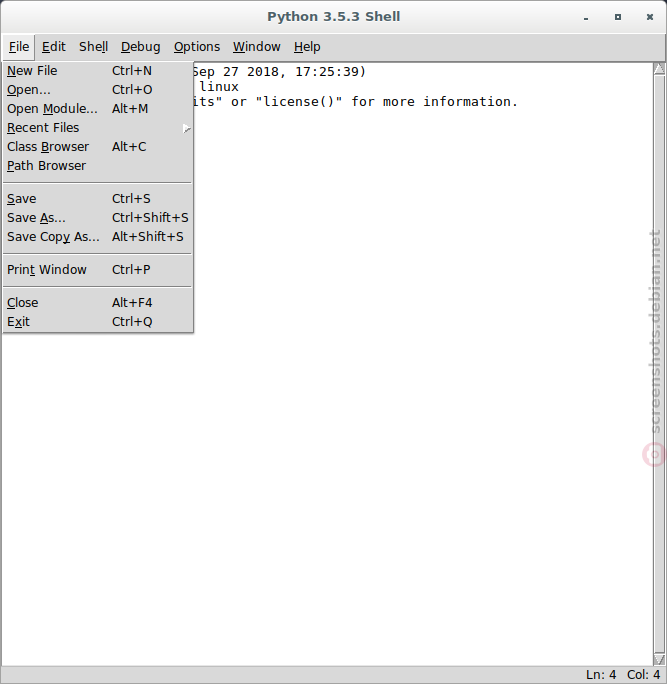
Task: Select the Open... menu entry
Action: (x=98, y=90)
